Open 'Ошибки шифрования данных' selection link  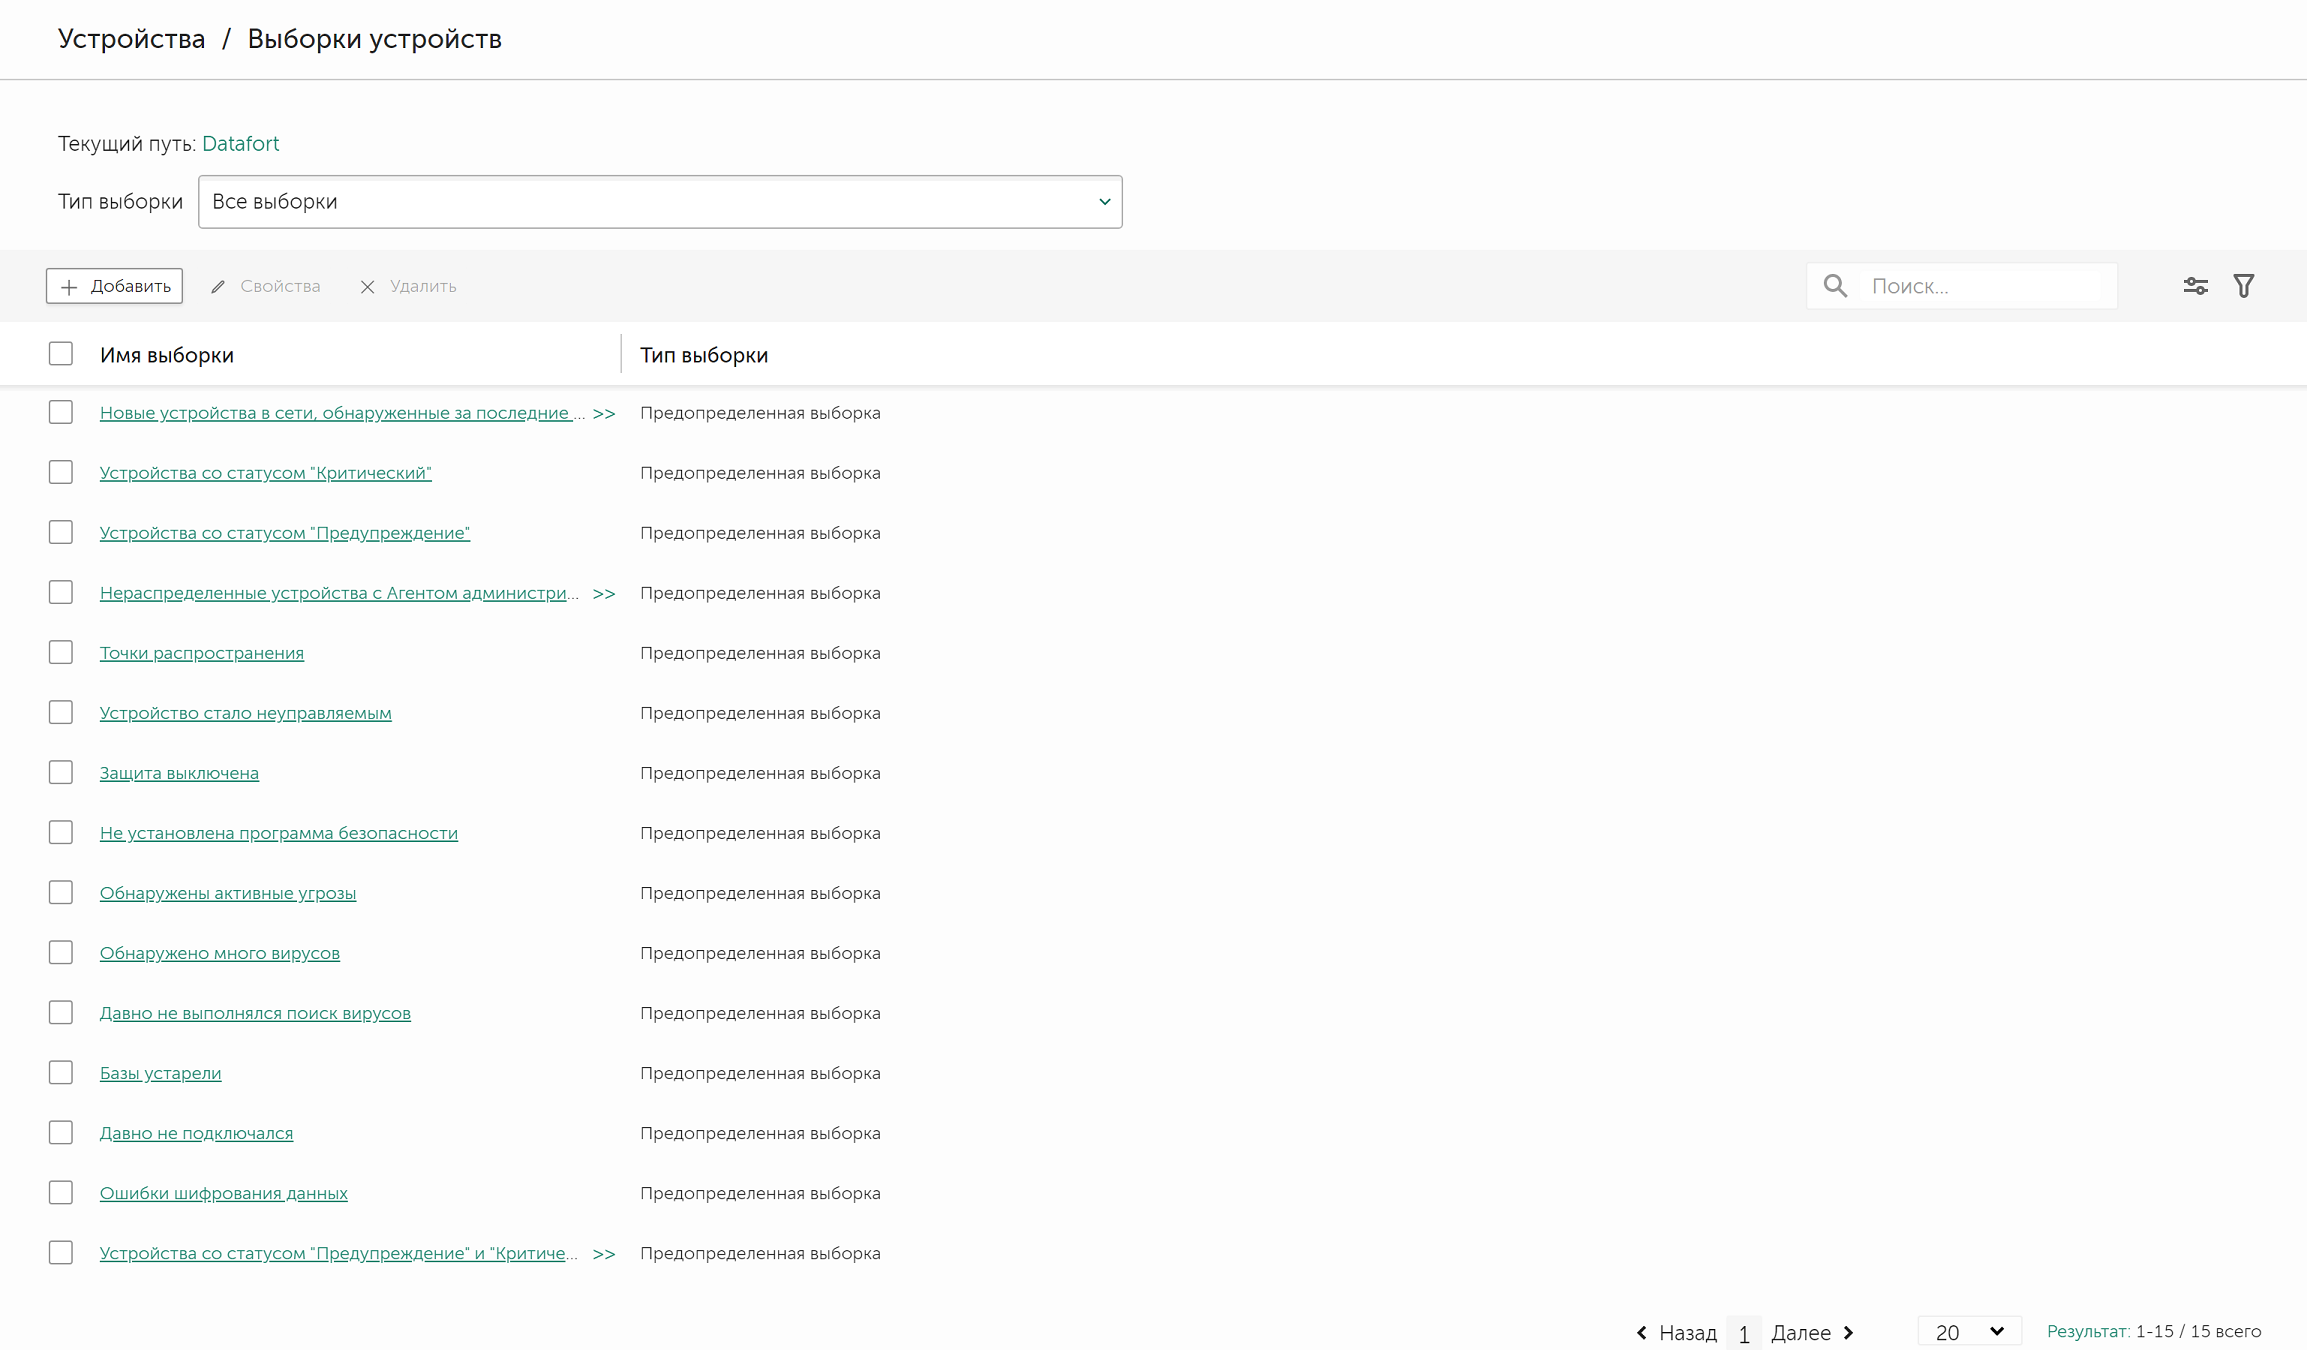click(224, 1193)
